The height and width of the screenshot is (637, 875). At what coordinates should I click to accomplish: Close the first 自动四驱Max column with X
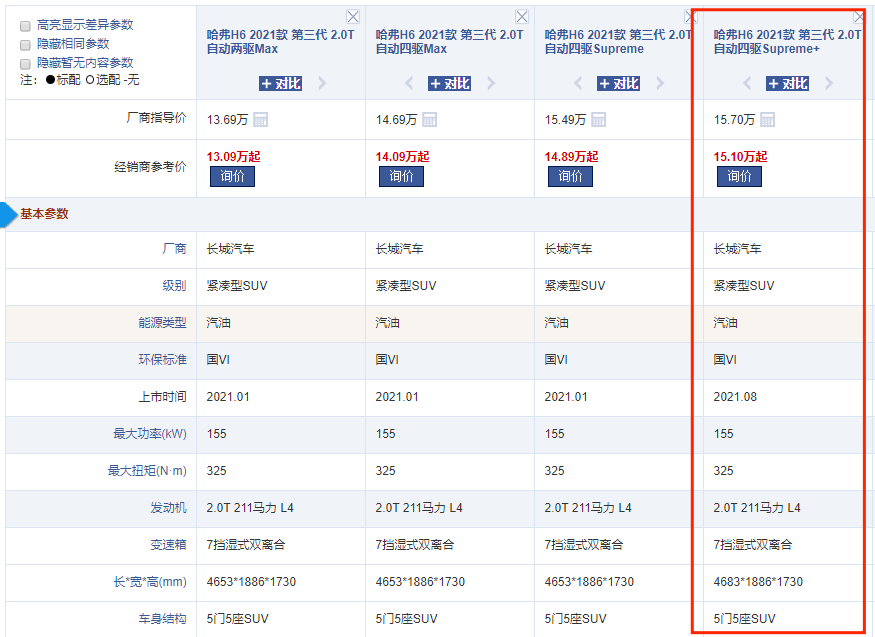[x=522, y=17]
